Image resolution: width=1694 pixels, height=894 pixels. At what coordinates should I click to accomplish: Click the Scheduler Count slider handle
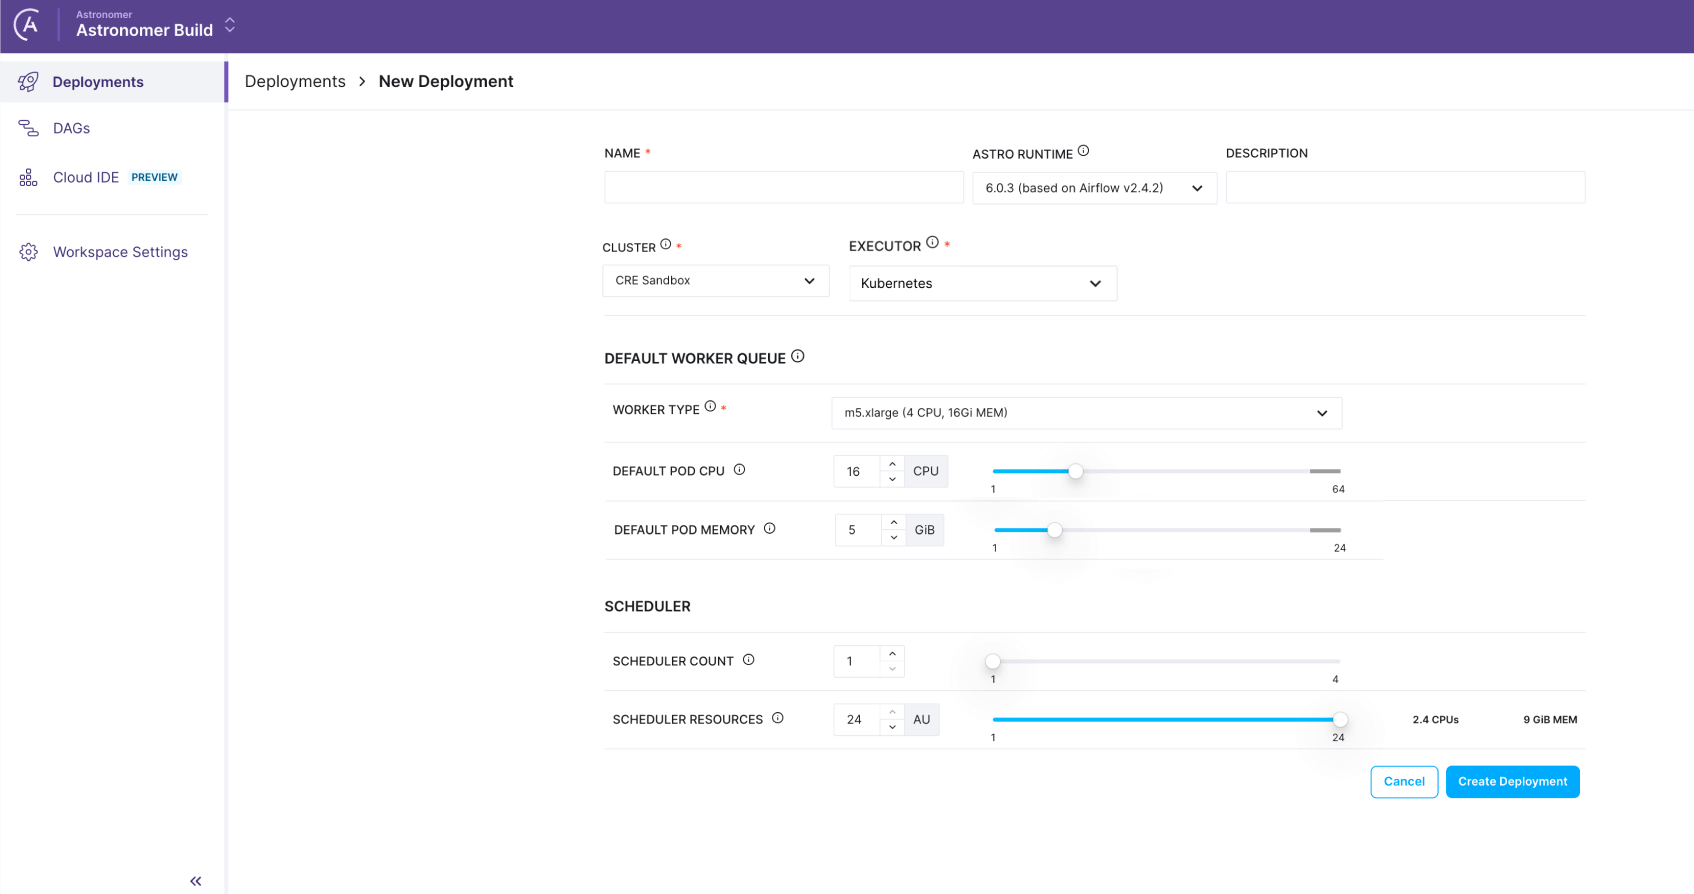[993, 661]
